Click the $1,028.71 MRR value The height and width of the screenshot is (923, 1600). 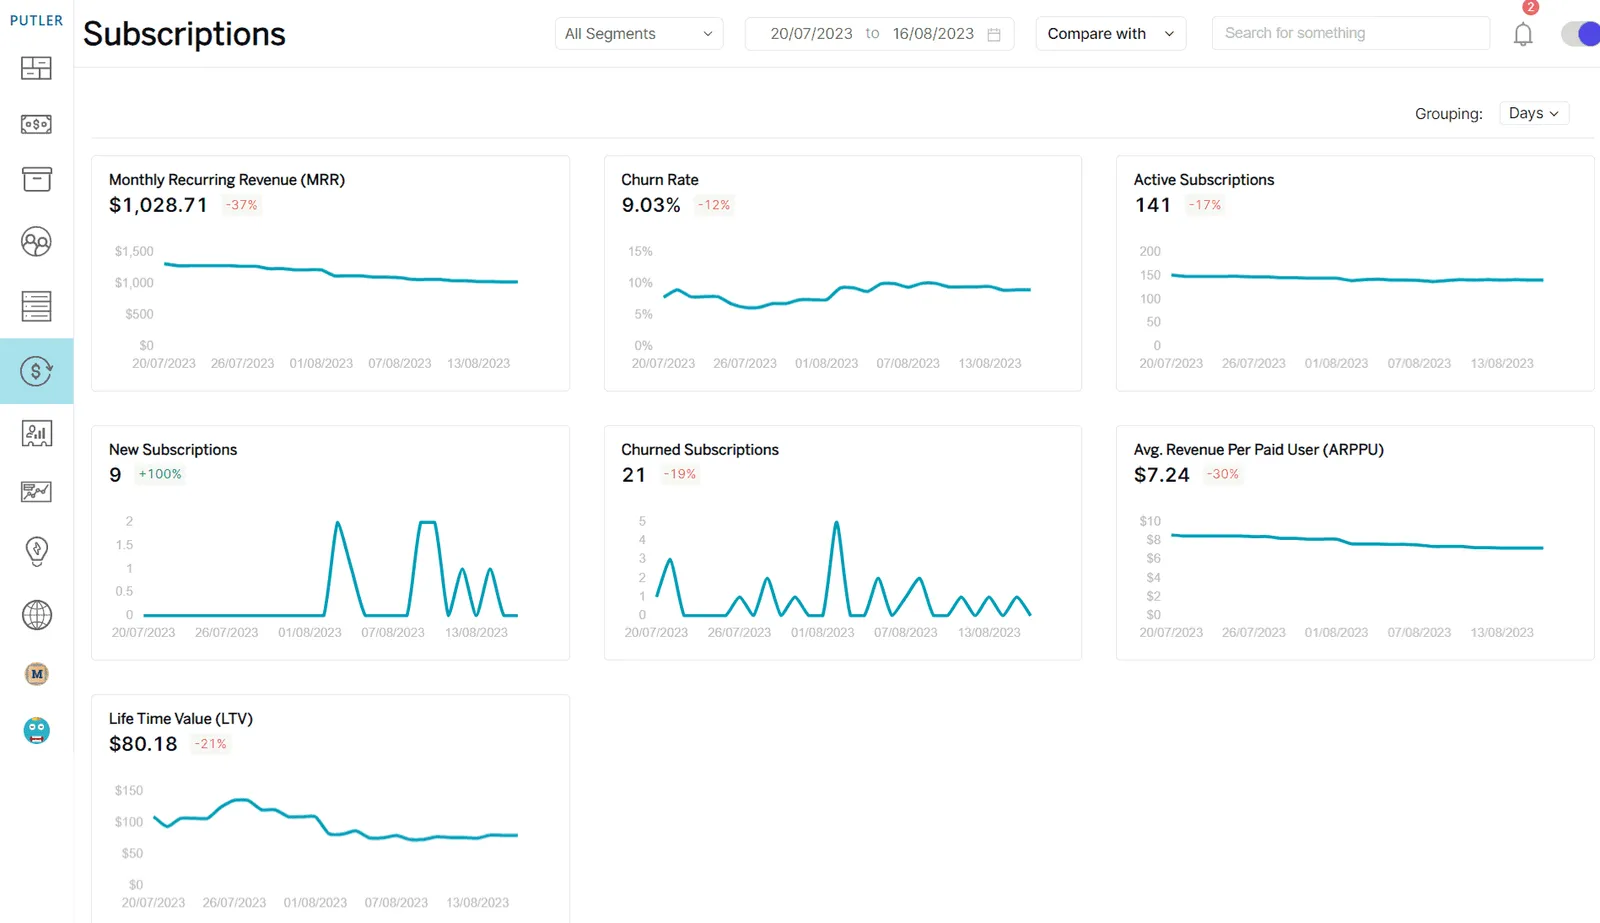click(x=158, y=205)
